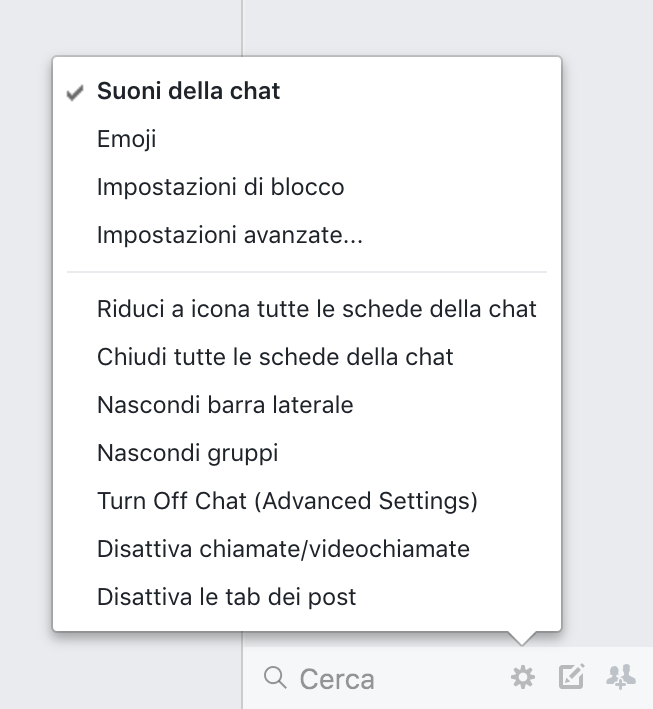Open Impostazioni avanzate...
The image size is (653, 709).
pyautogui.click(x=229, y=236)
